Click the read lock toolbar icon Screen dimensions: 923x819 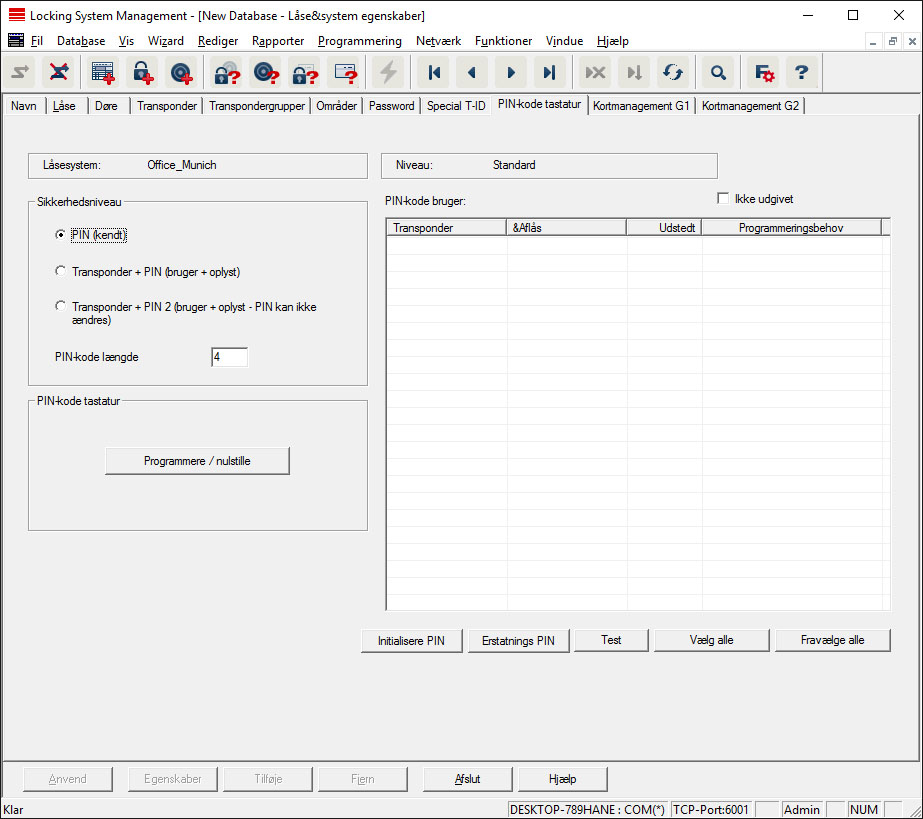point(229,72)
